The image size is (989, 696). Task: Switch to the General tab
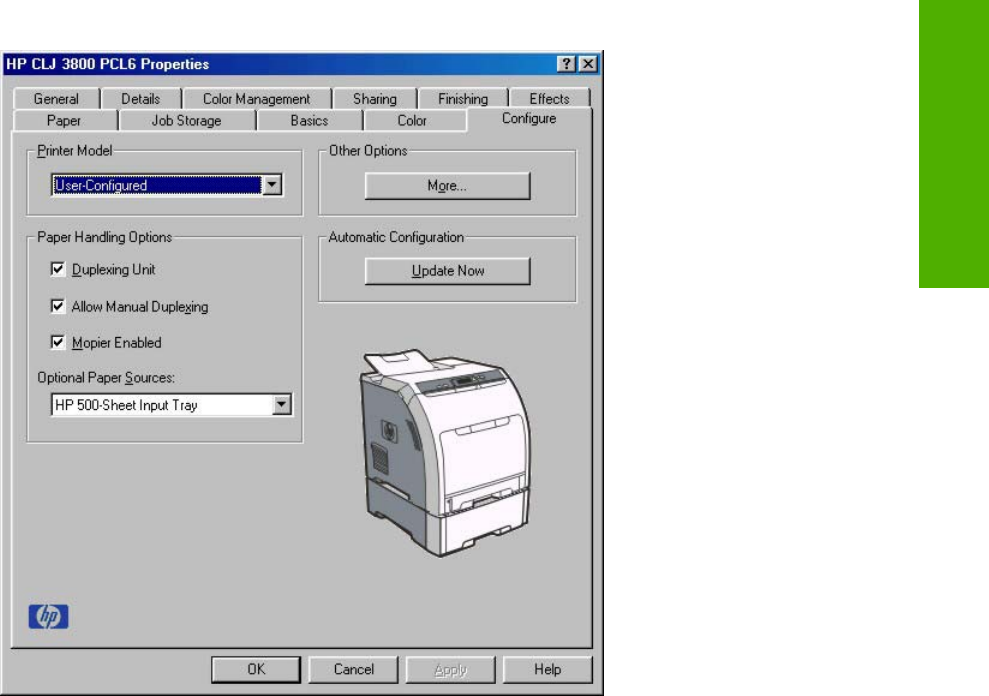coord(56,99)
